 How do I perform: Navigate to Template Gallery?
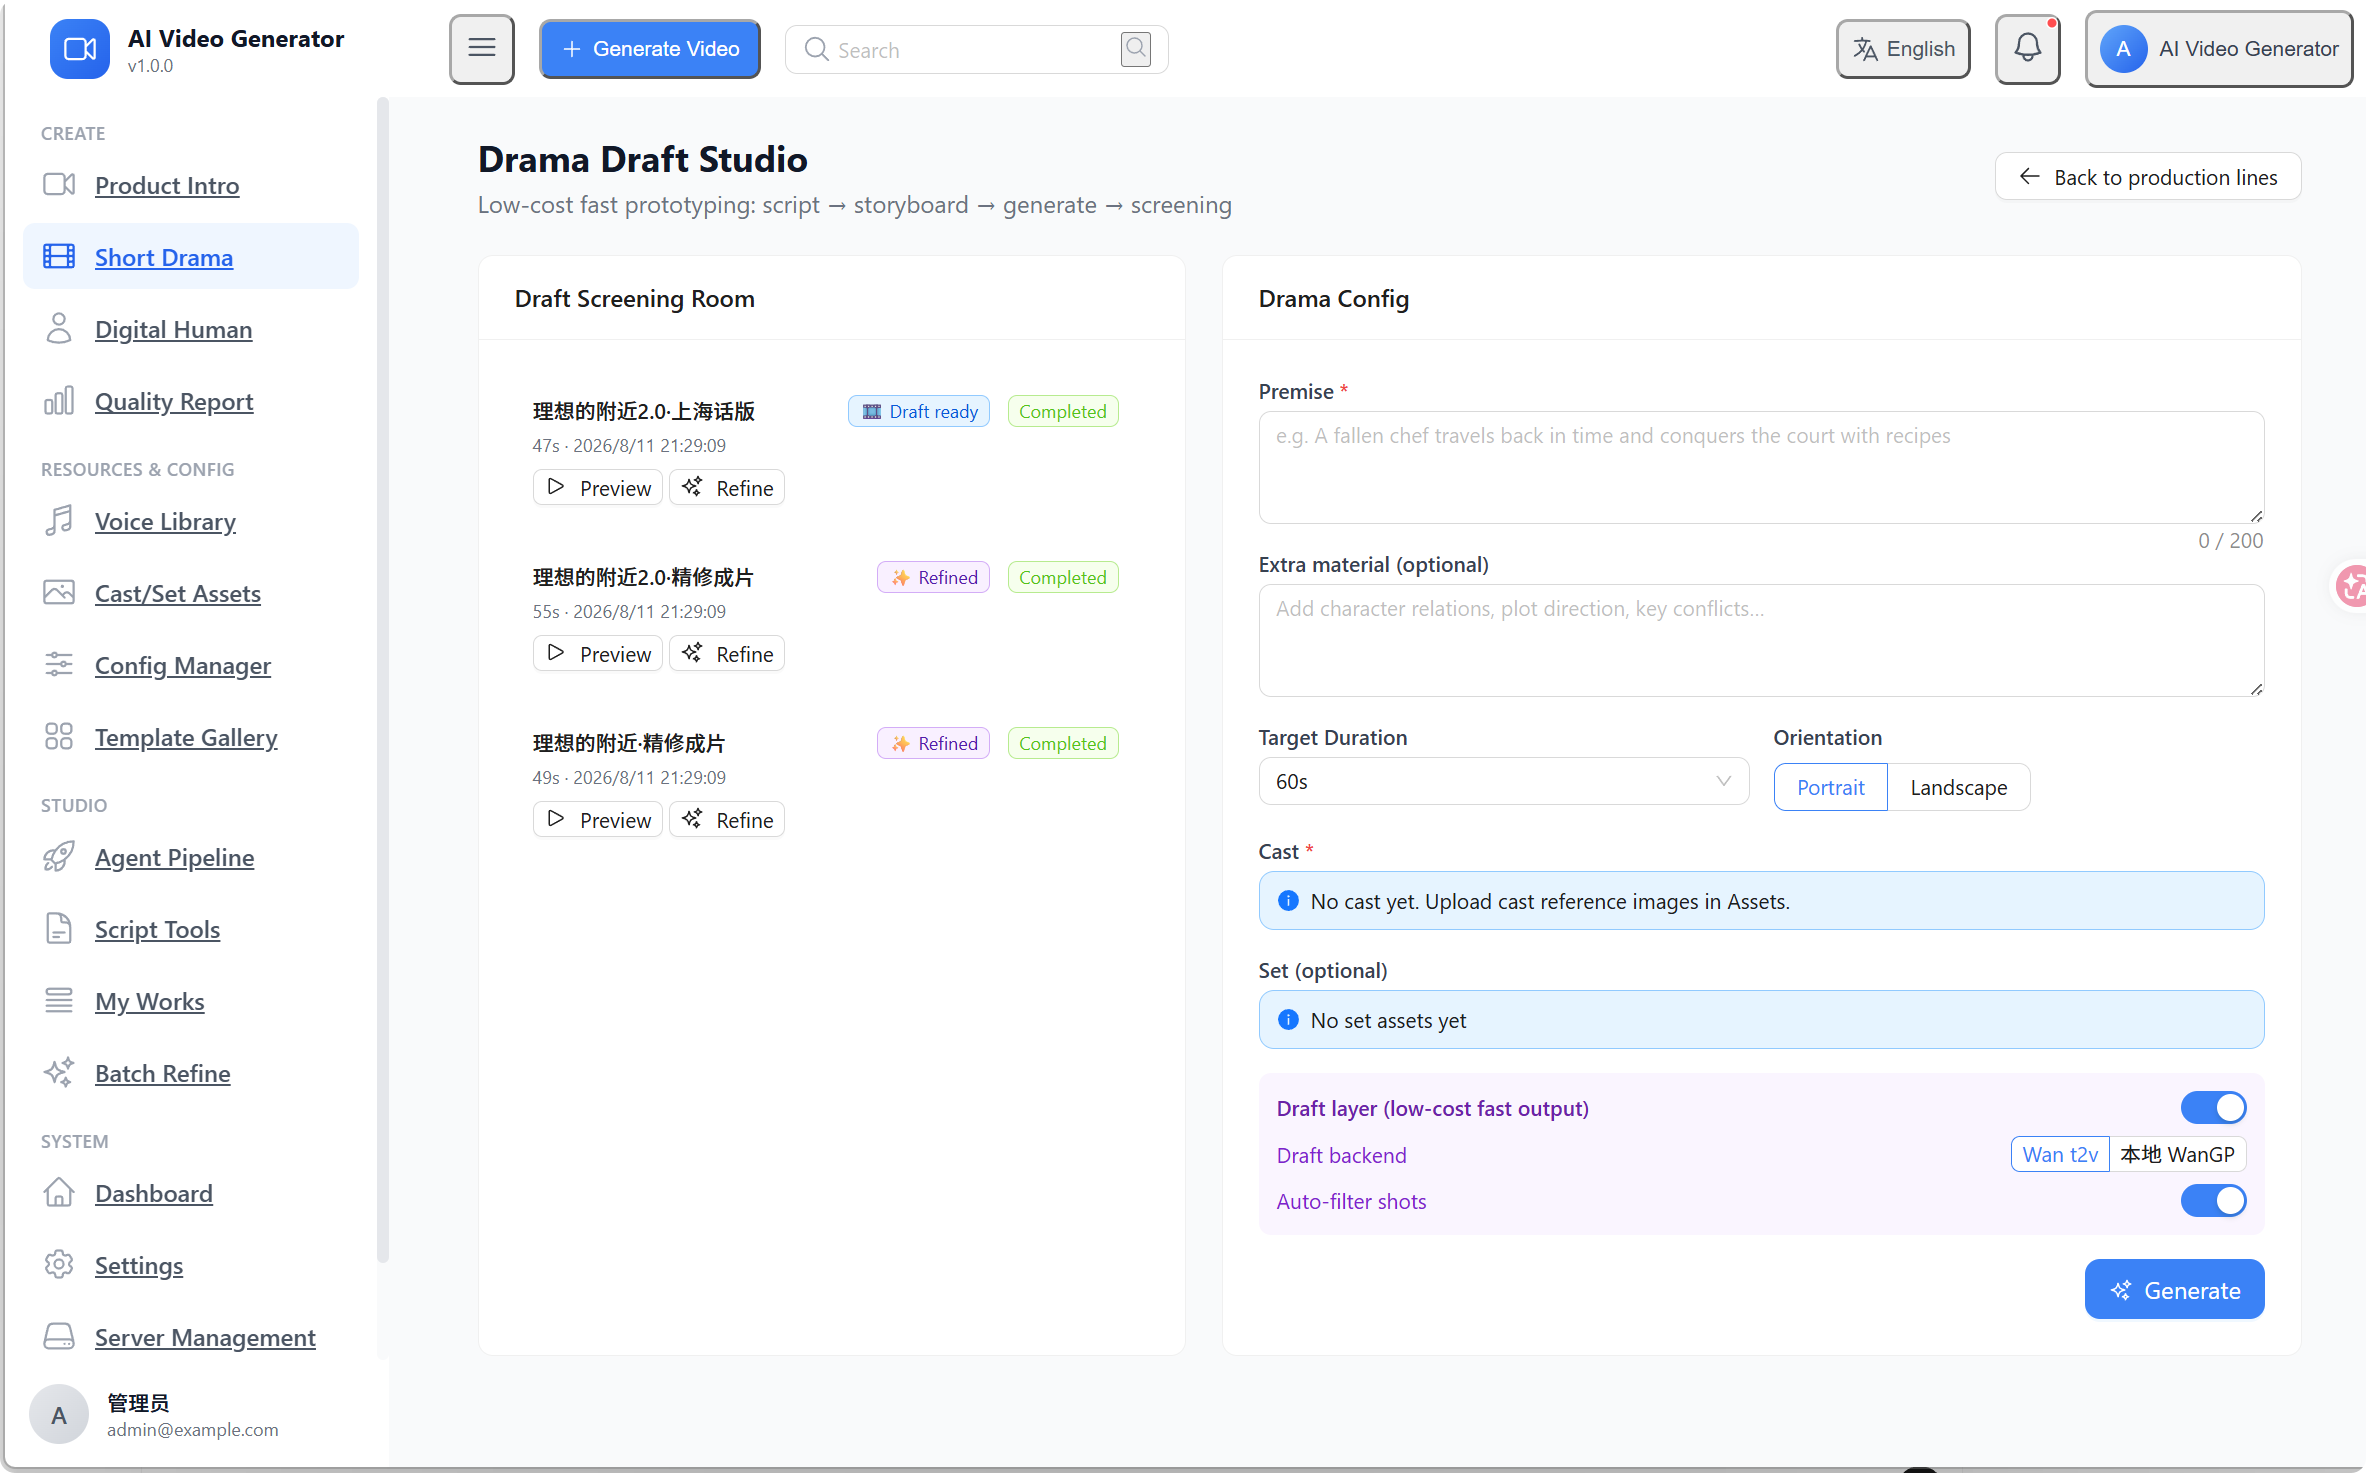tap(186, 737)
